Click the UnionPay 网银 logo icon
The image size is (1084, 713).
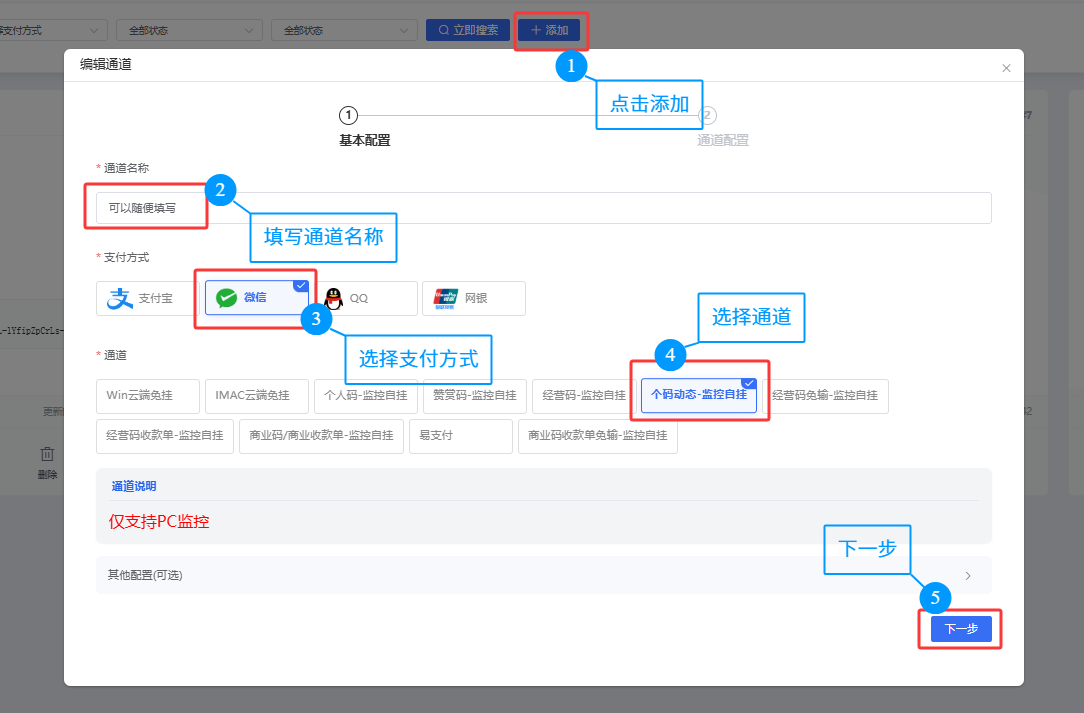pos(445,298)
